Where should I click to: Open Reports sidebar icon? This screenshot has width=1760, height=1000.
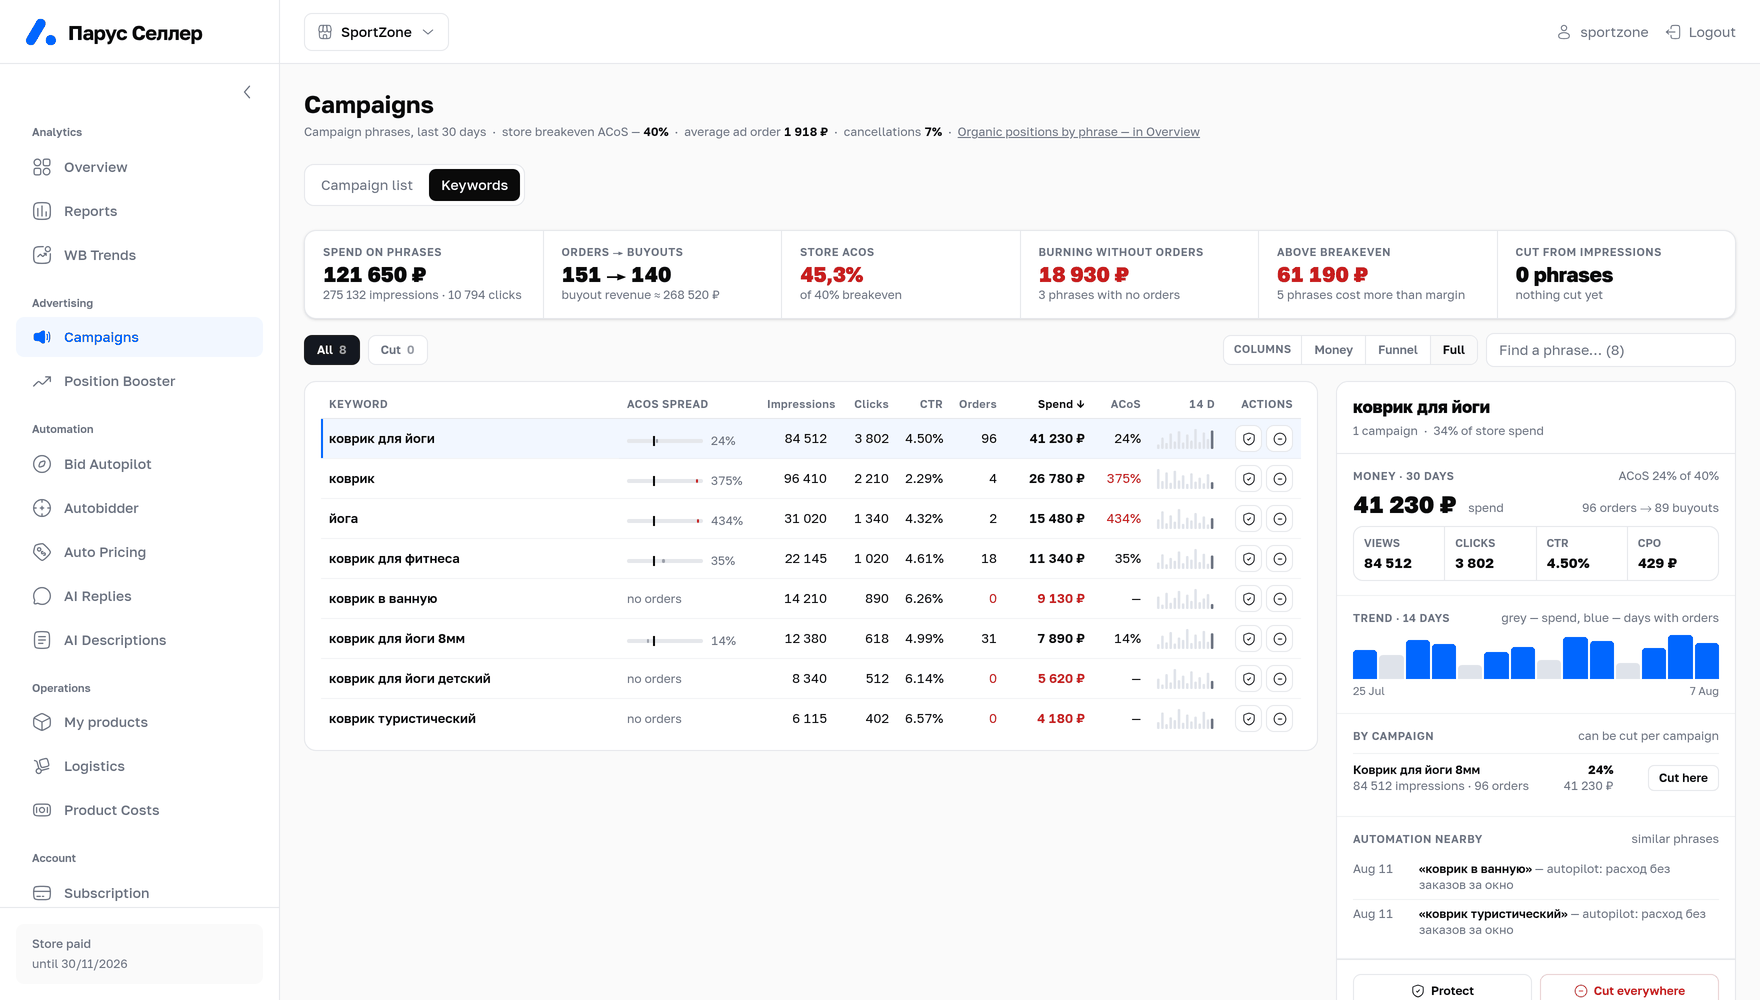point(42,211)
